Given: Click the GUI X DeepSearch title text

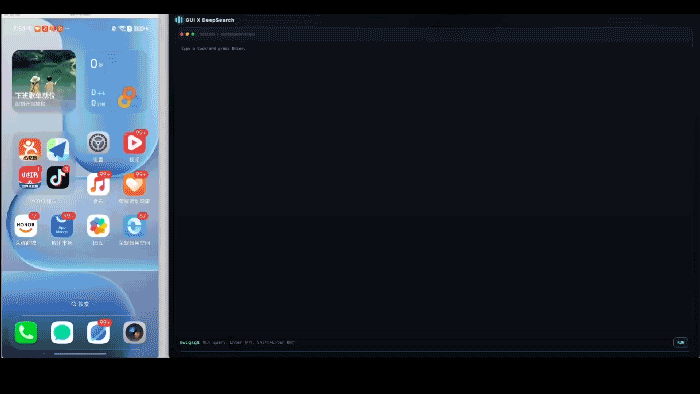Looking at the screenshot, I should click(x=210, y=20).
